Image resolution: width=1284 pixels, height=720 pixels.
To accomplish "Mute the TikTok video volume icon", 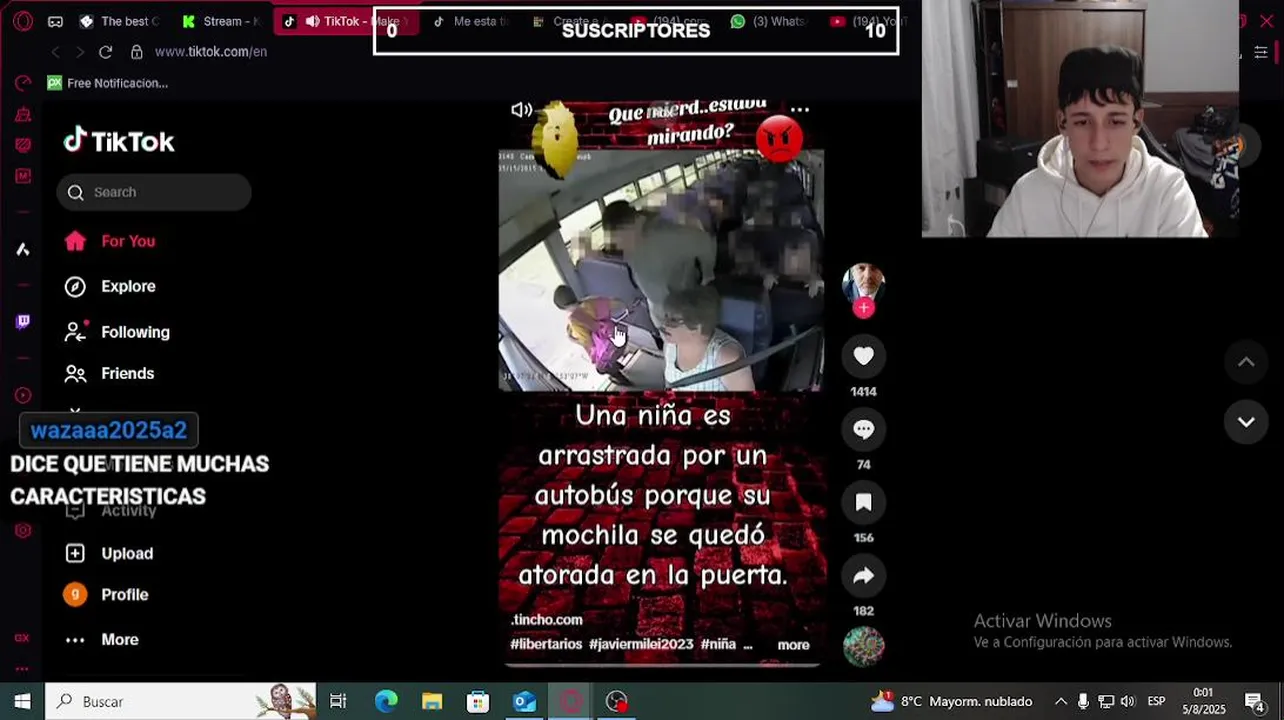I will point(521,110).
